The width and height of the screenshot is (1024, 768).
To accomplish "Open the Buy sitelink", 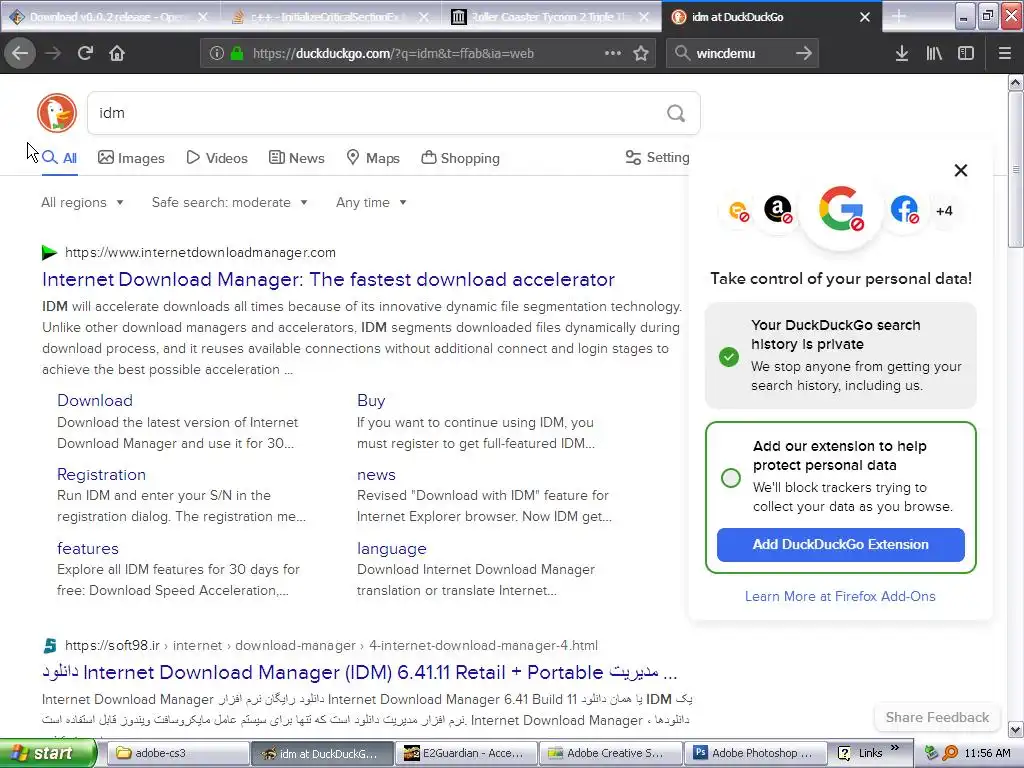I will click(x=371, y=400).
